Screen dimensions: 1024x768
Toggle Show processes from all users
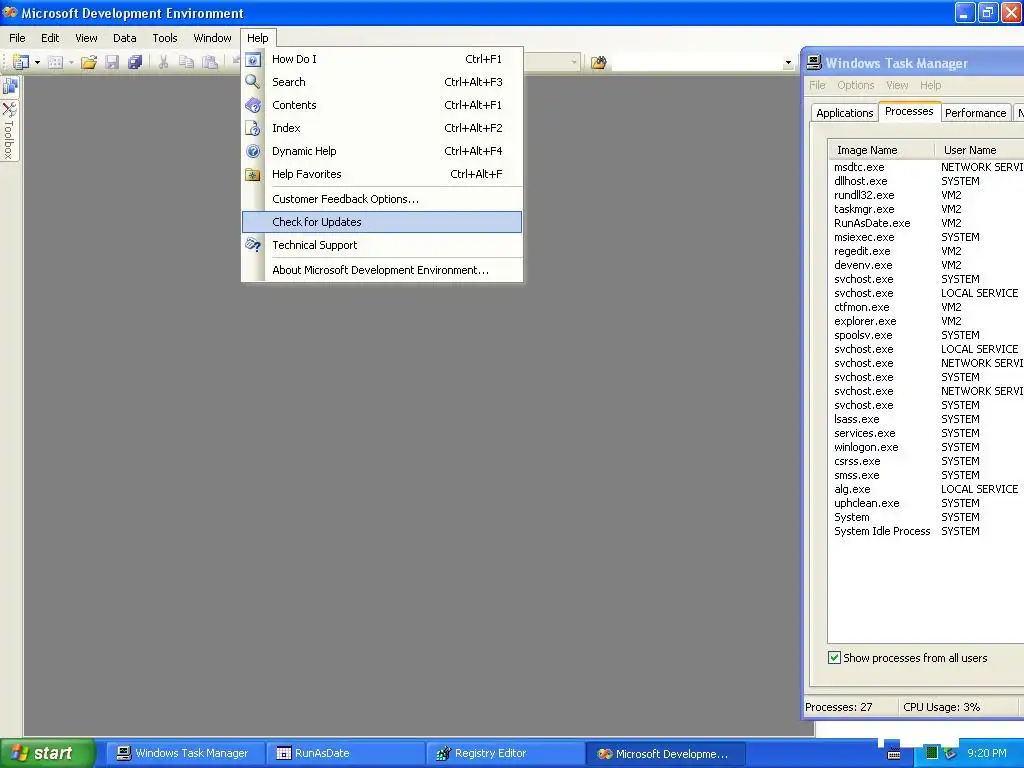coord(834,658)
